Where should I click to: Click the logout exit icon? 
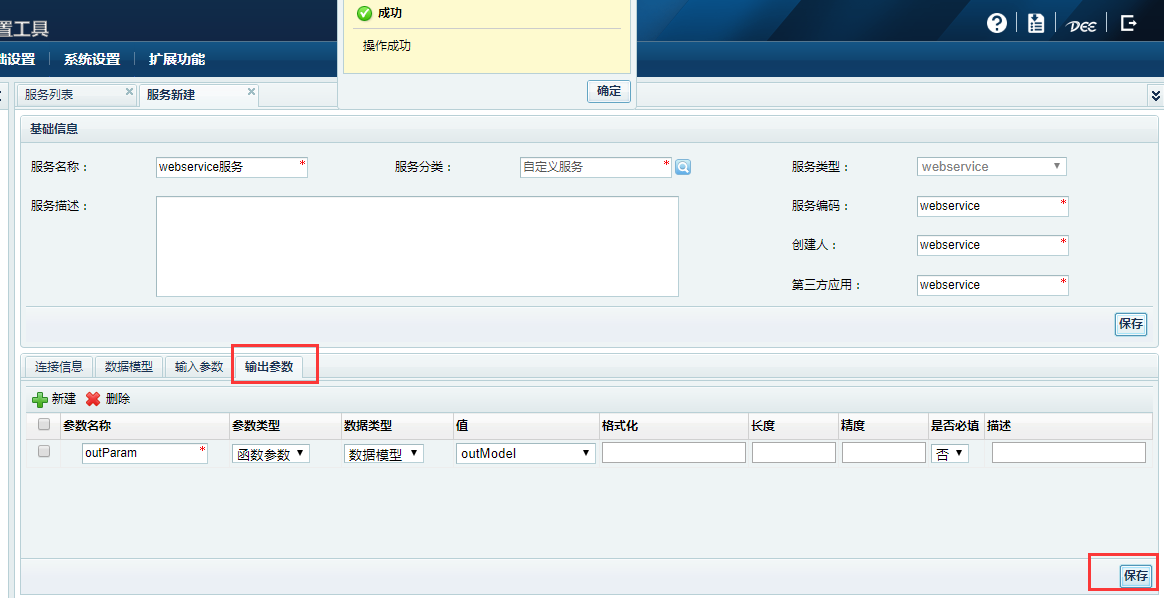coord(1128,23)
